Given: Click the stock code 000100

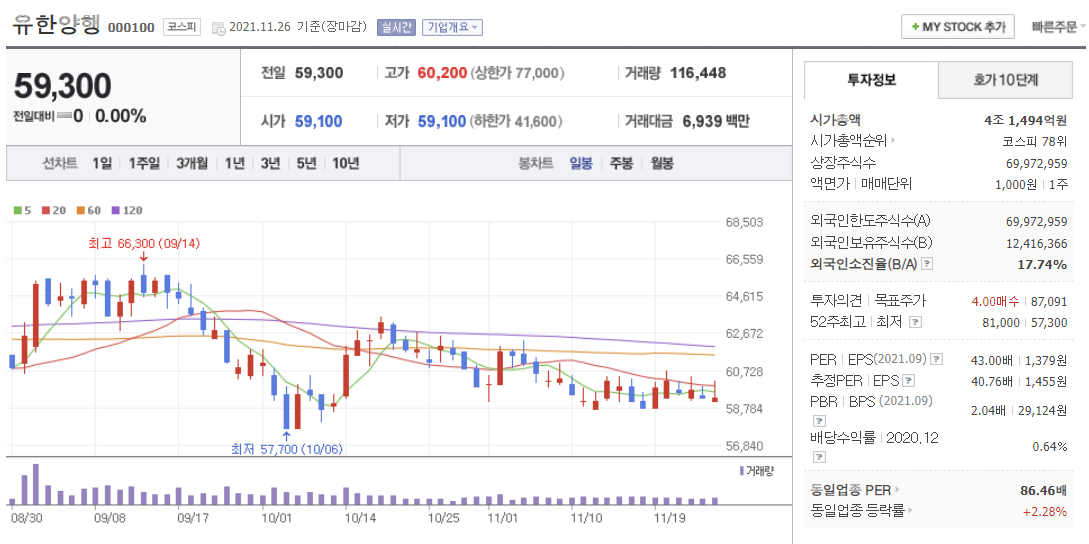Looking at the screenshot, I should click(x=131, y=28).
